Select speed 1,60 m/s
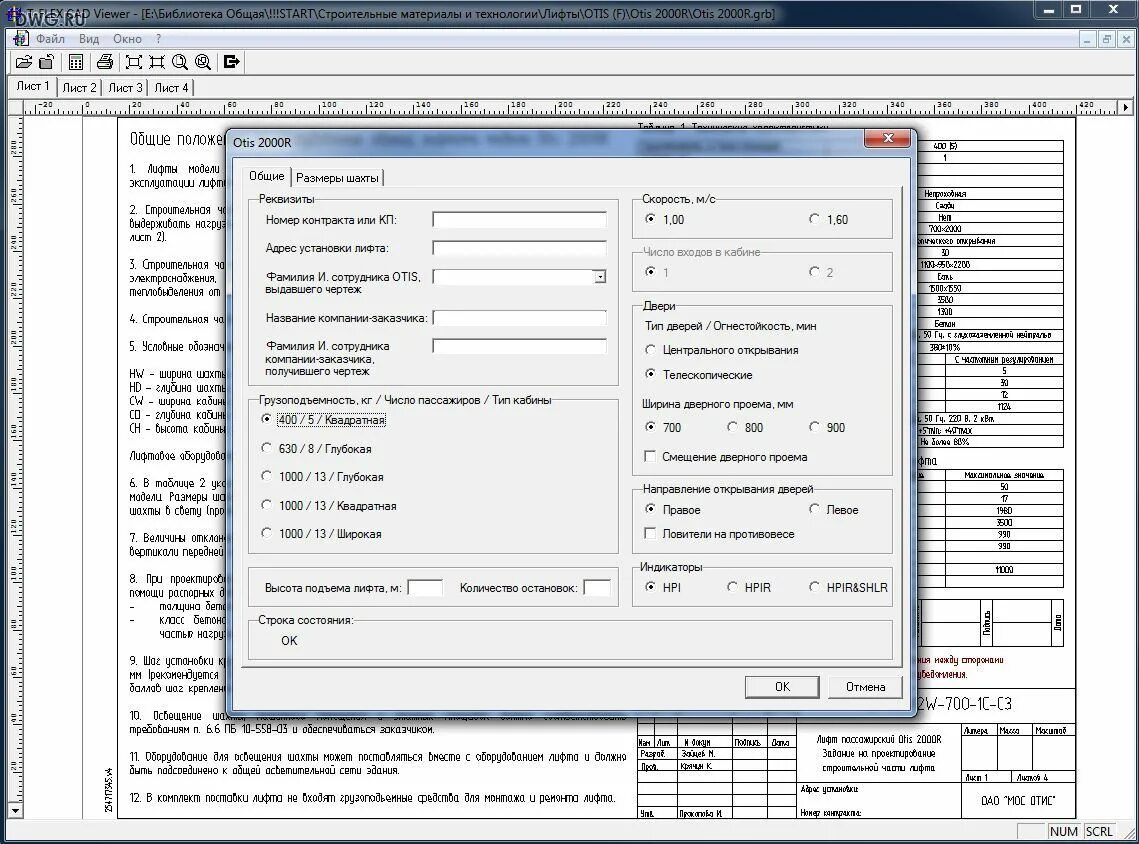Screen dimensions: 1139x844 click(828, 219)
